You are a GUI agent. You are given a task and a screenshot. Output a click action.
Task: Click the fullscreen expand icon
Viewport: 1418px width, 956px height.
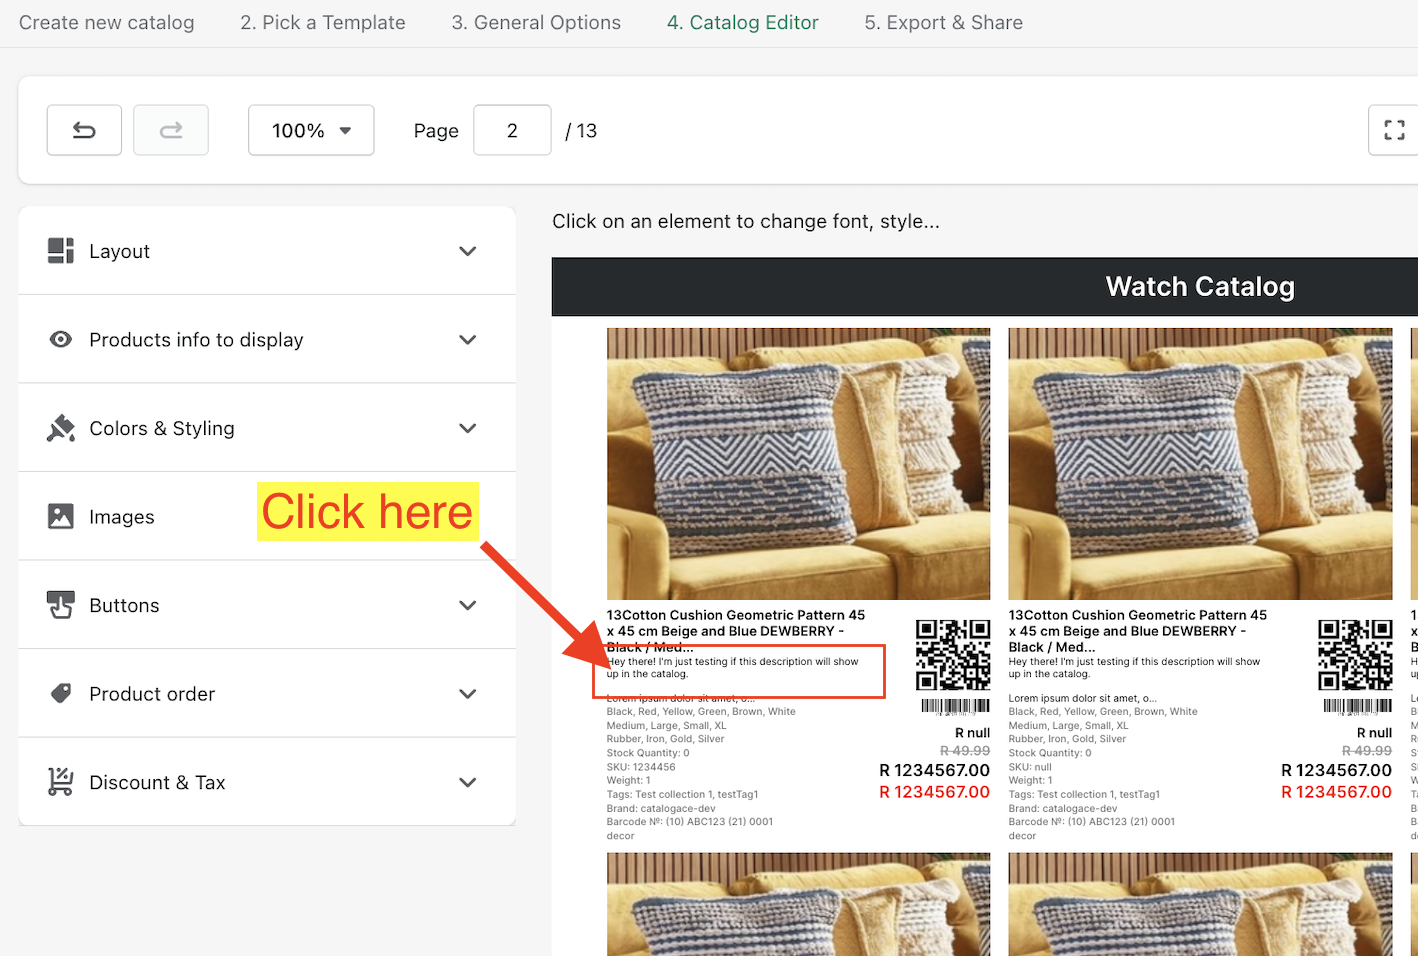coord(1394,130)
